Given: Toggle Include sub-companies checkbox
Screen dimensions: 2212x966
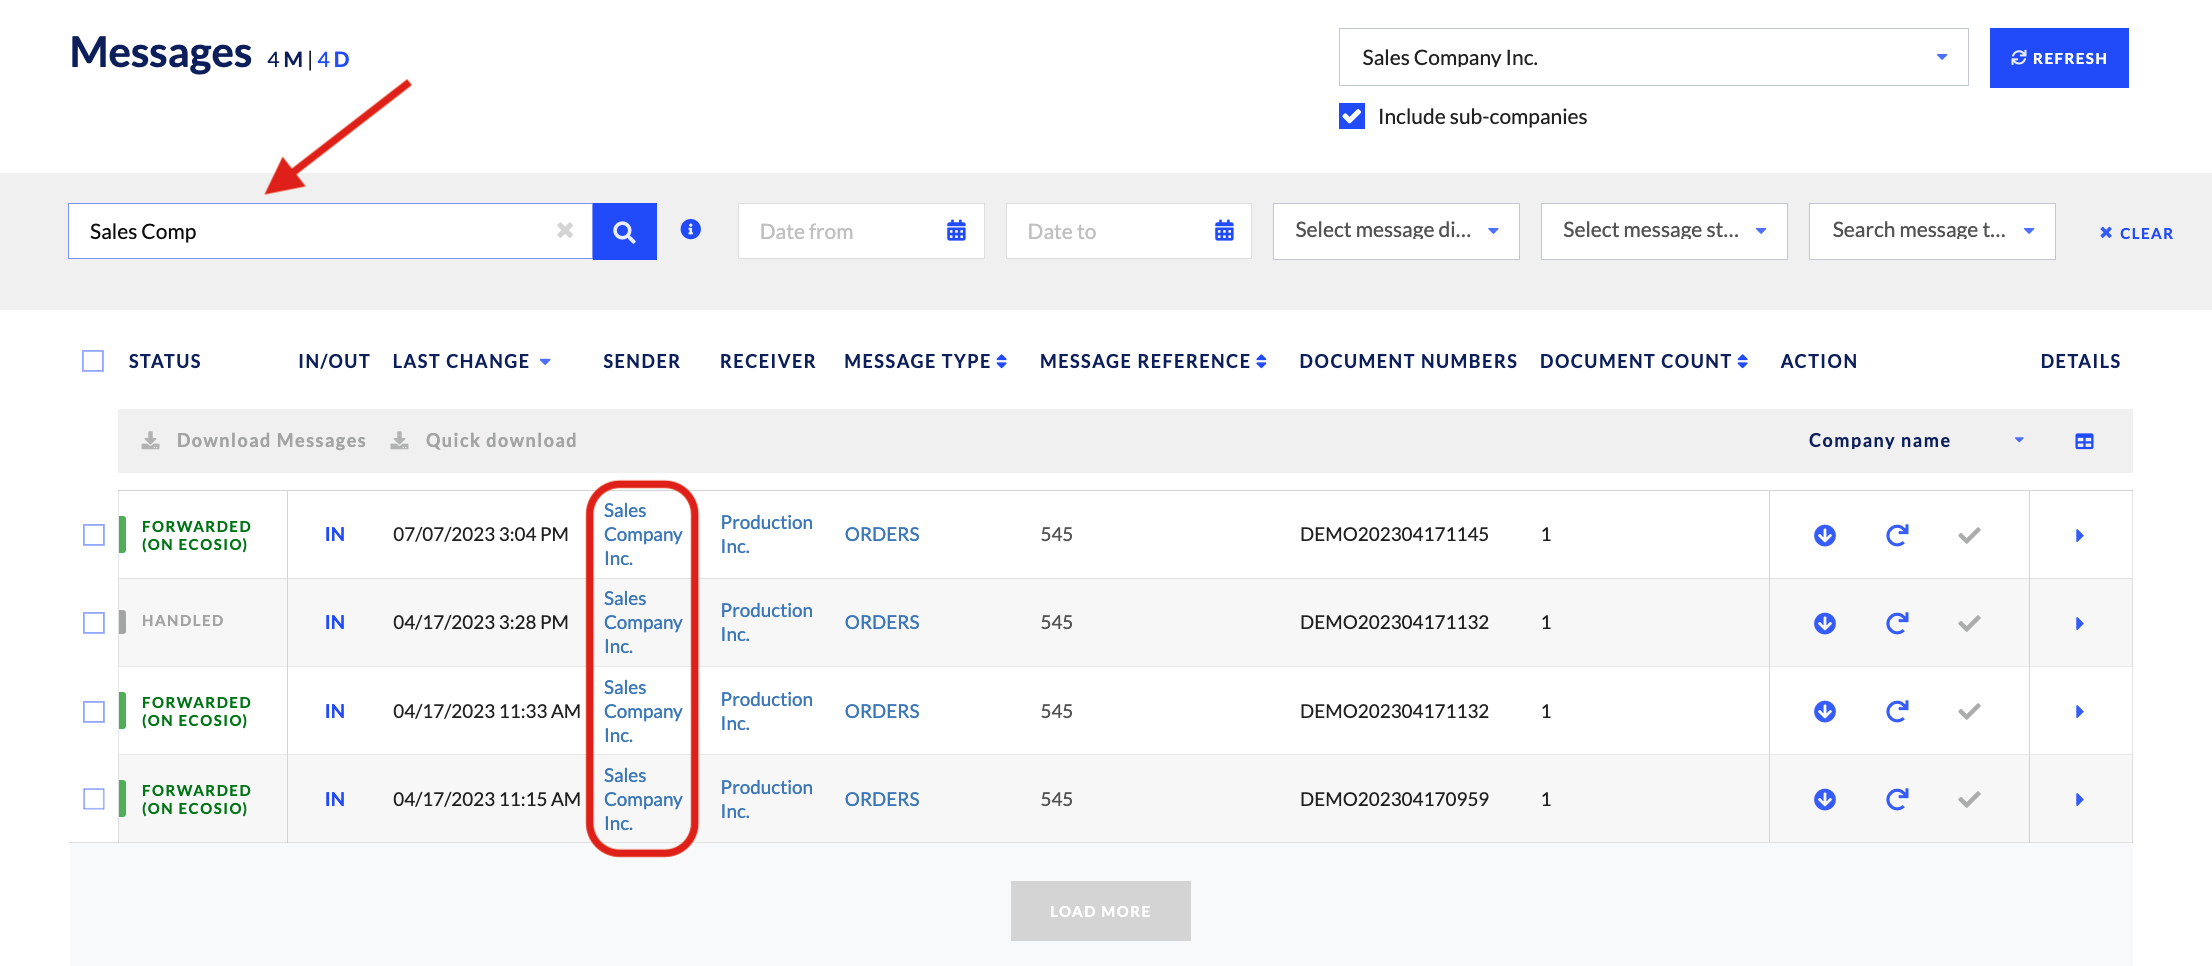Looking at the screenshot, I should pos(1352,116).
